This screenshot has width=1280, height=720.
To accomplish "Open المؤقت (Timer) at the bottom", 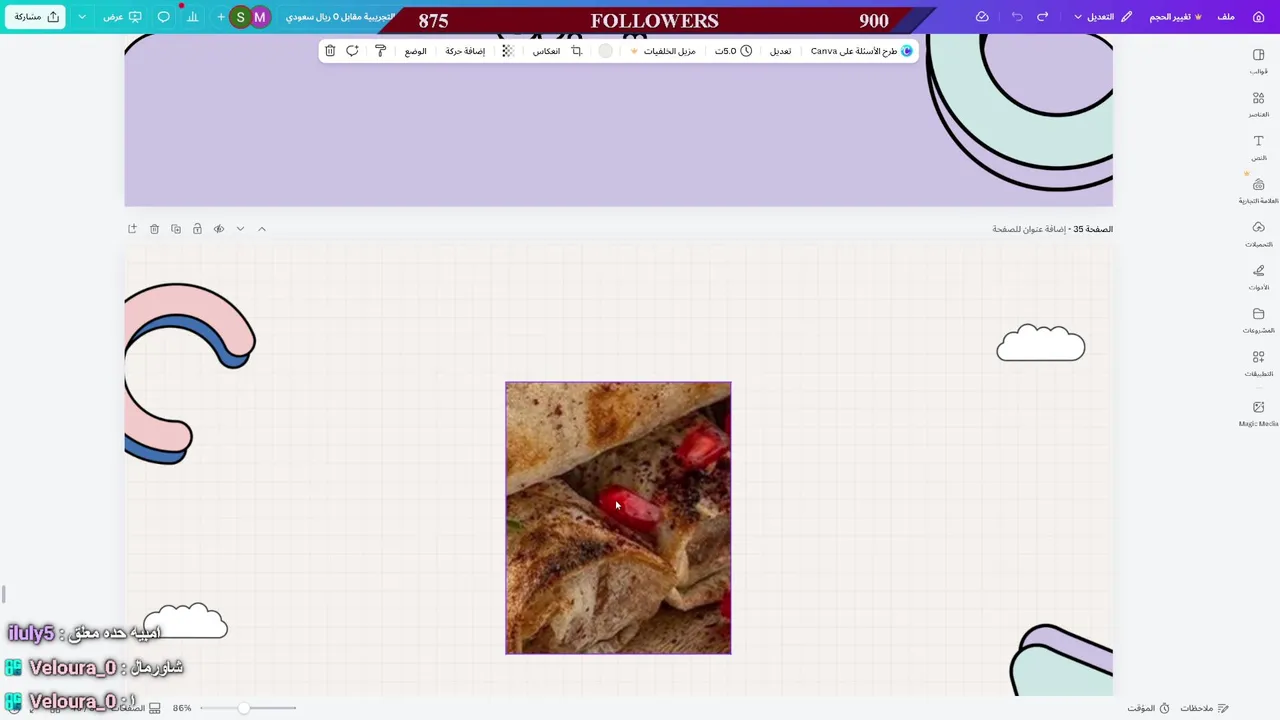I will [x=1148, y=708].
